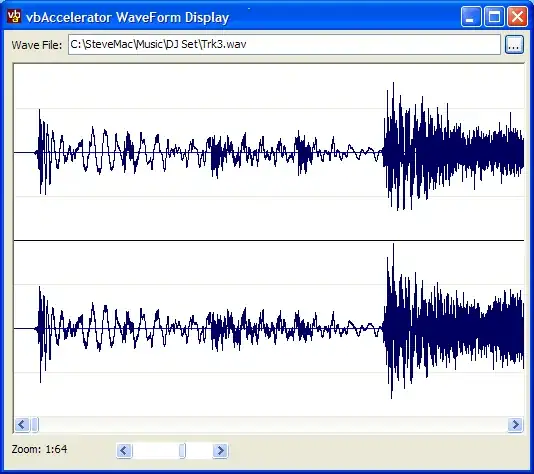Viewport: 534px width, 474px height.
Task: Click the waveform scrollbar left arrow
Action: click(x=22, y=425)
